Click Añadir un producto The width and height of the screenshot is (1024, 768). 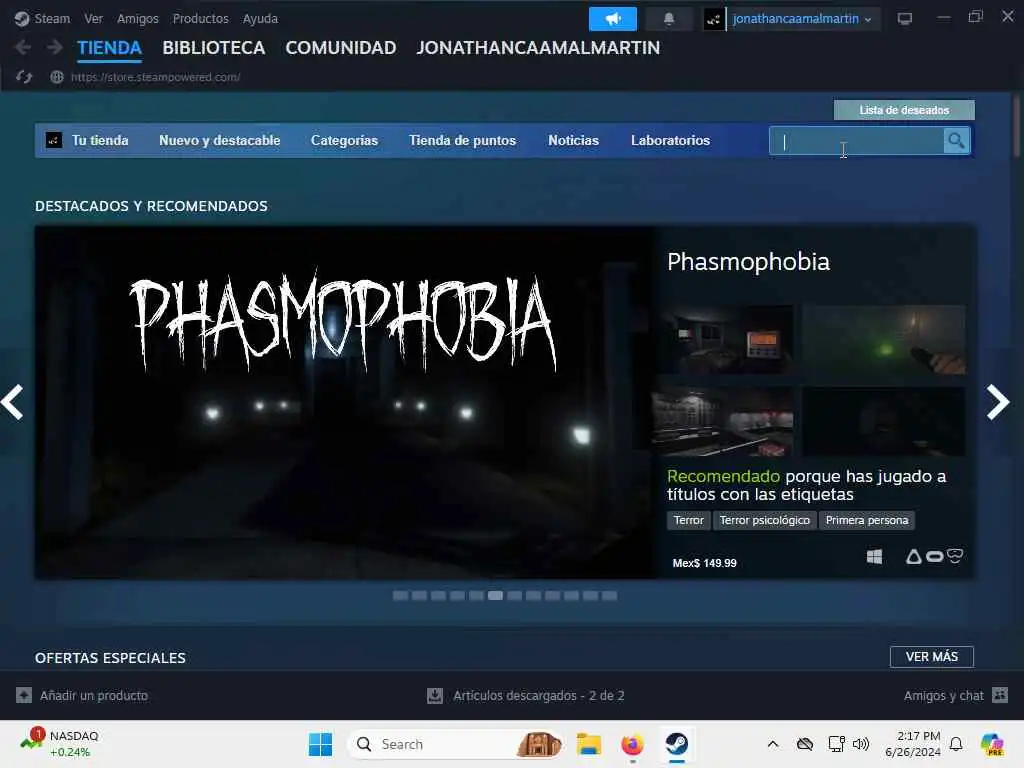(x=82, y=696)
